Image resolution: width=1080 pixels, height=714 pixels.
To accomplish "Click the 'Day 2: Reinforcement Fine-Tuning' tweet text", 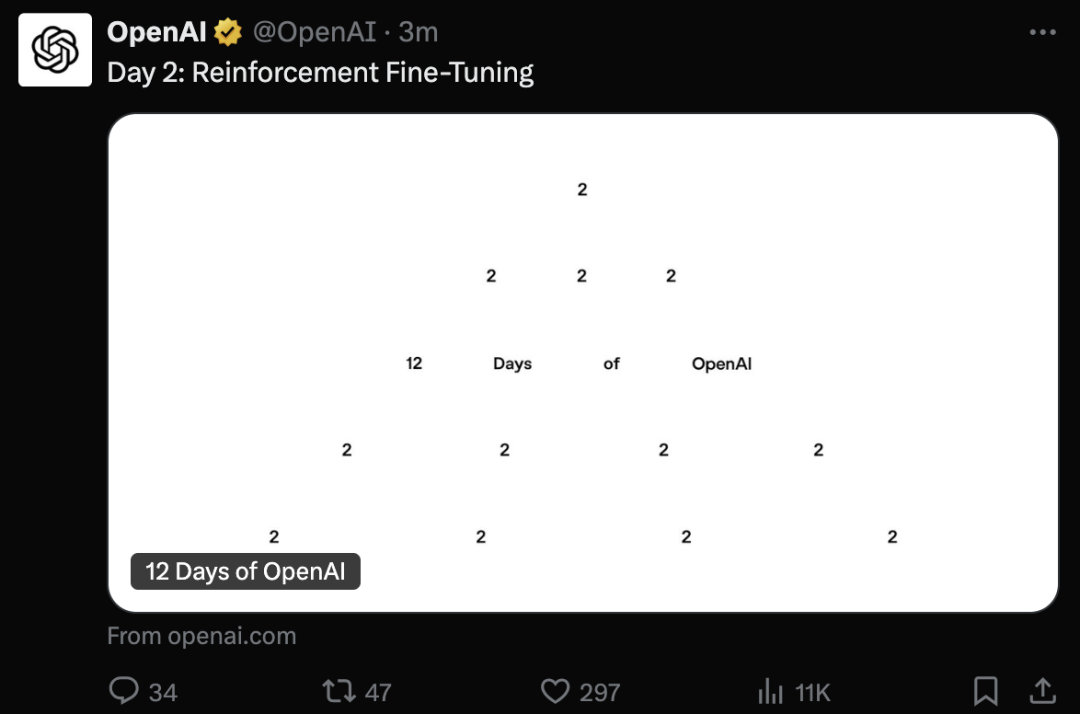I will click(320, 73).
